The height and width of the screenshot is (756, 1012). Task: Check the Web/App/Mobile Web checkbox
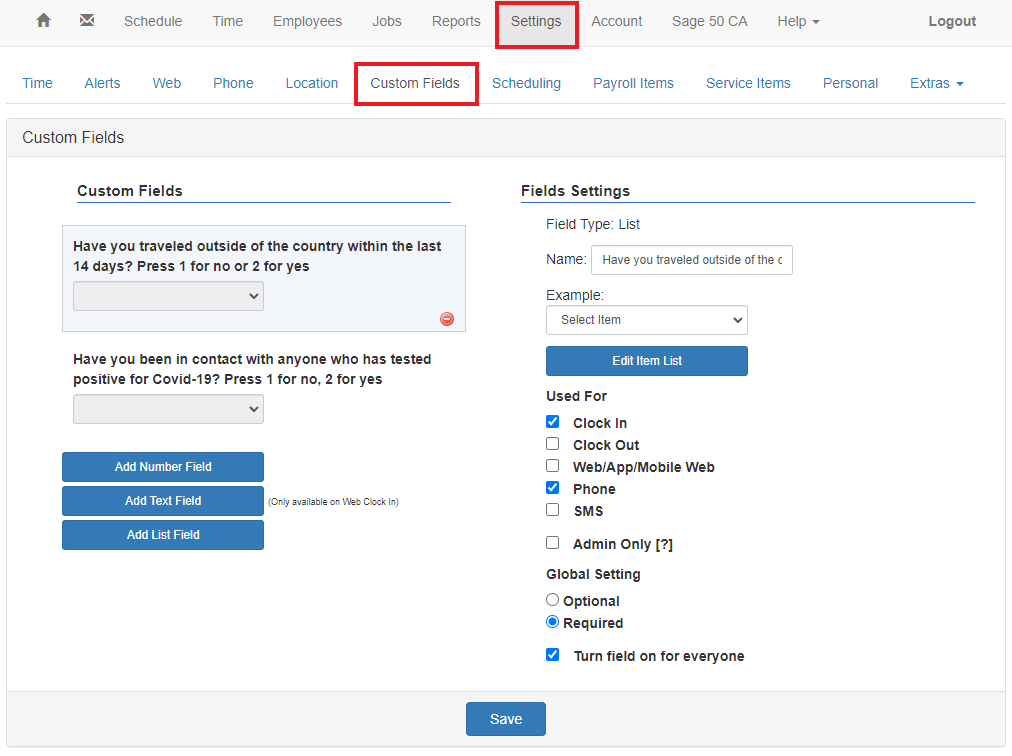pos(552,465)
